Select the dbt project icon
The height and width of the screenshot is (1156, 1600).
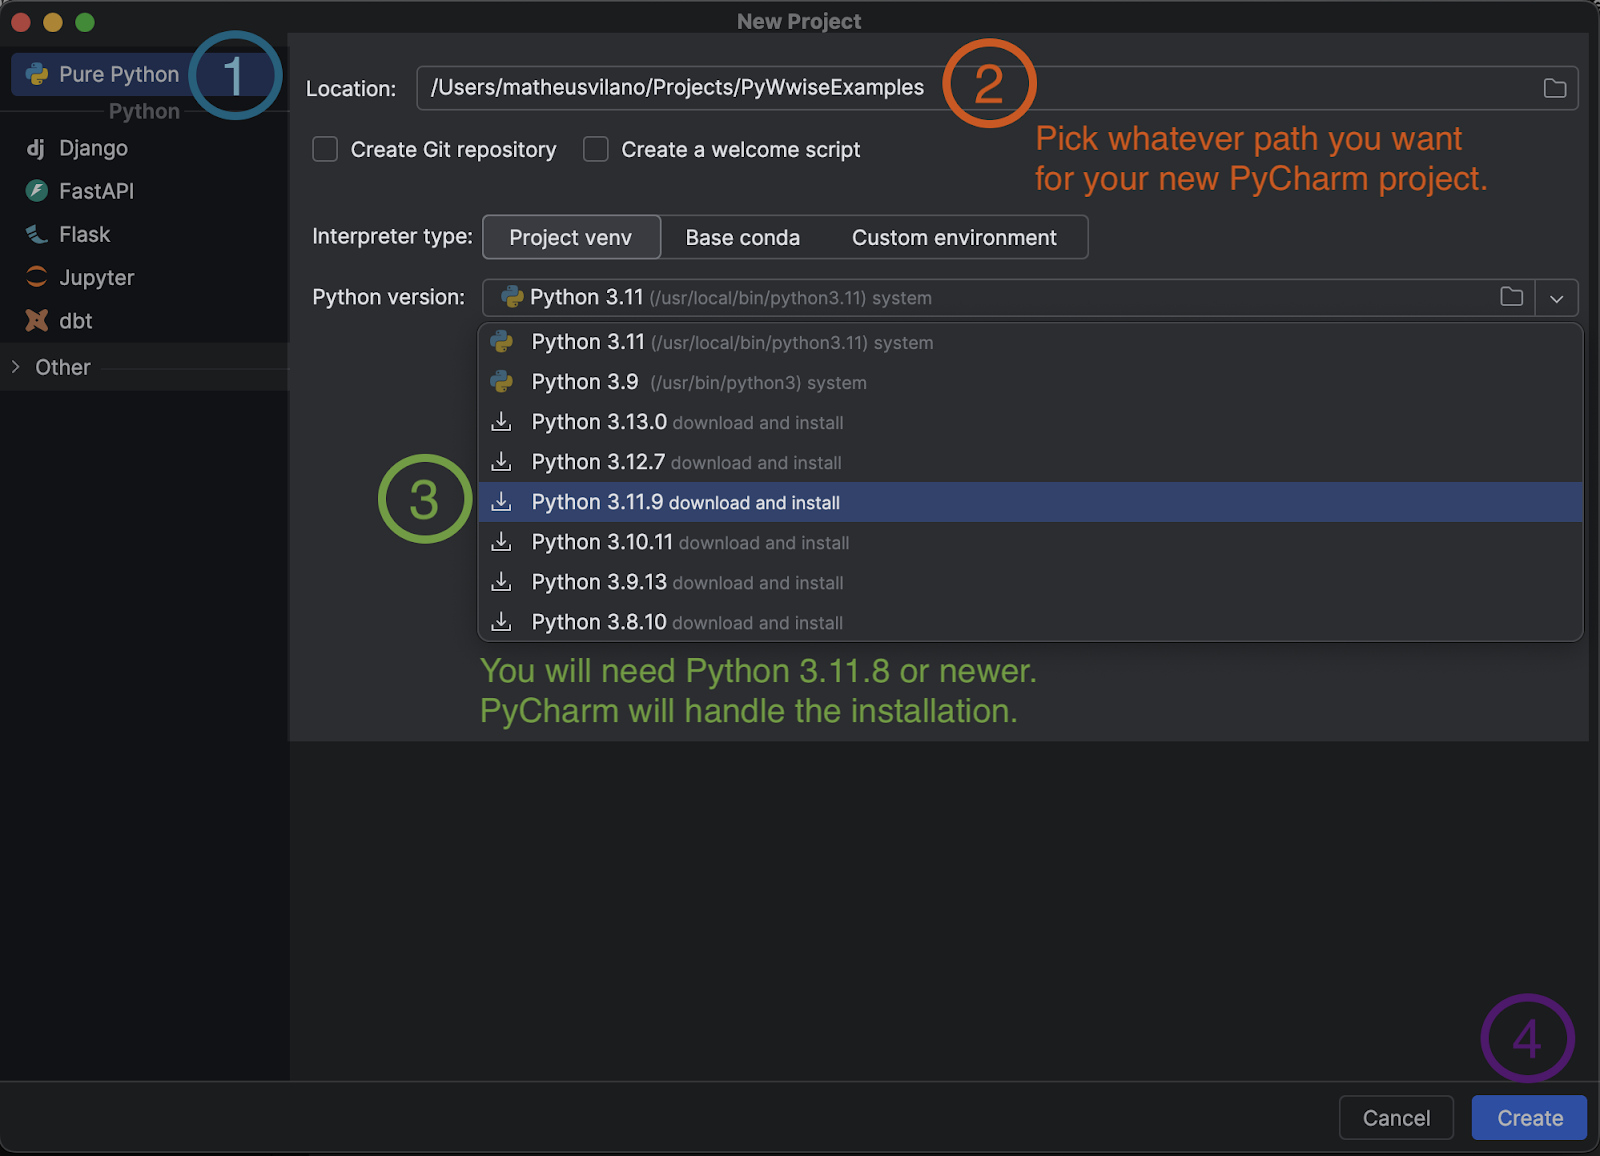tap(36, 320)
